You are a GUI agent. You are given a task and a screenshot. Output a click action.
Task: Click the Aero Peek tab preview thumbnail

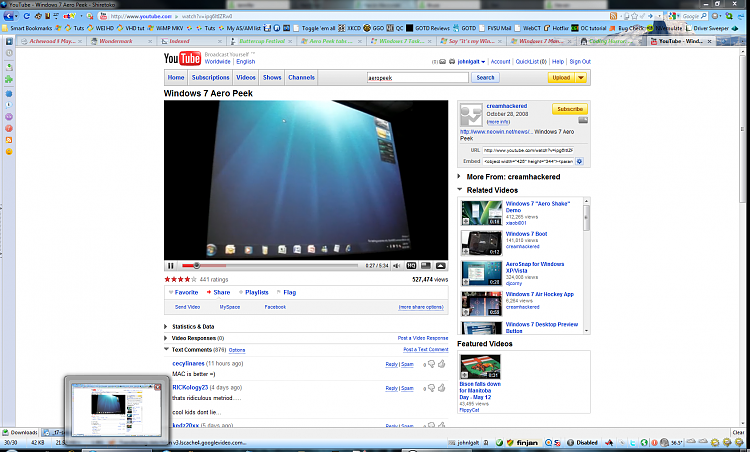pos(117,409)
